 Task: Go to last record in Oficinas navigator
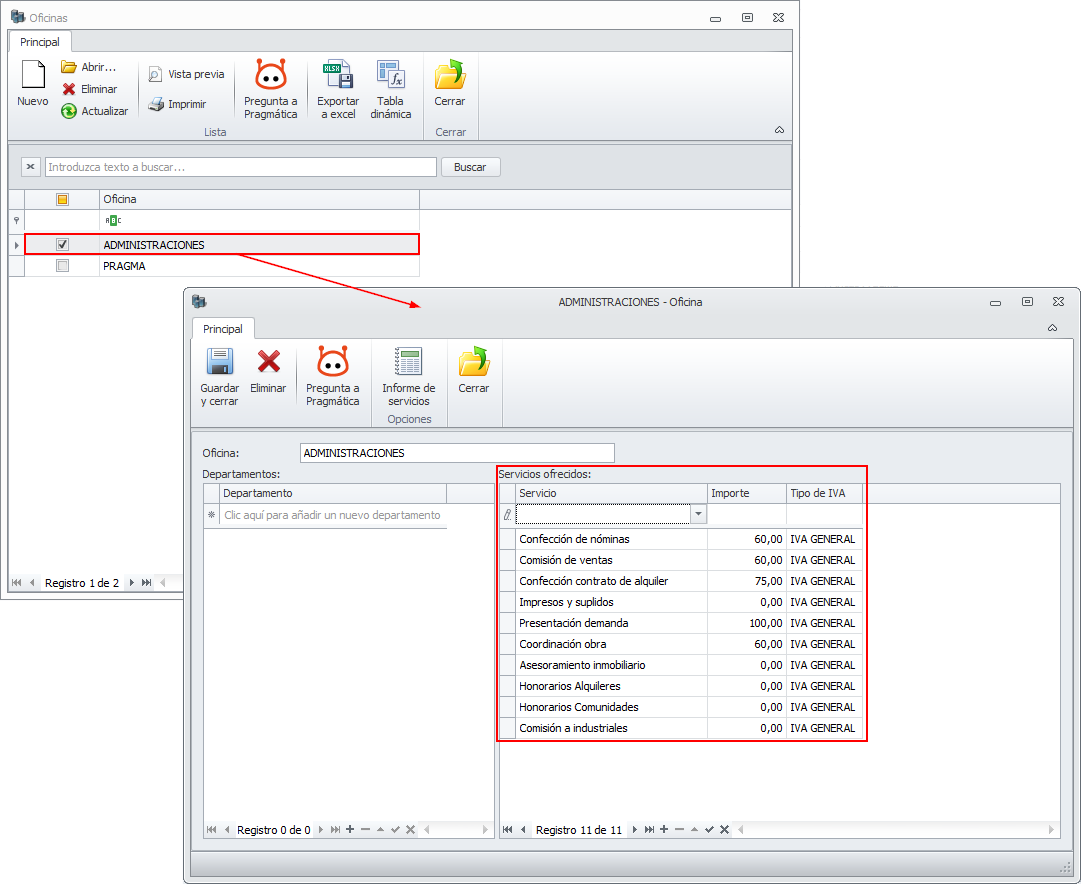tap(146, 583)
